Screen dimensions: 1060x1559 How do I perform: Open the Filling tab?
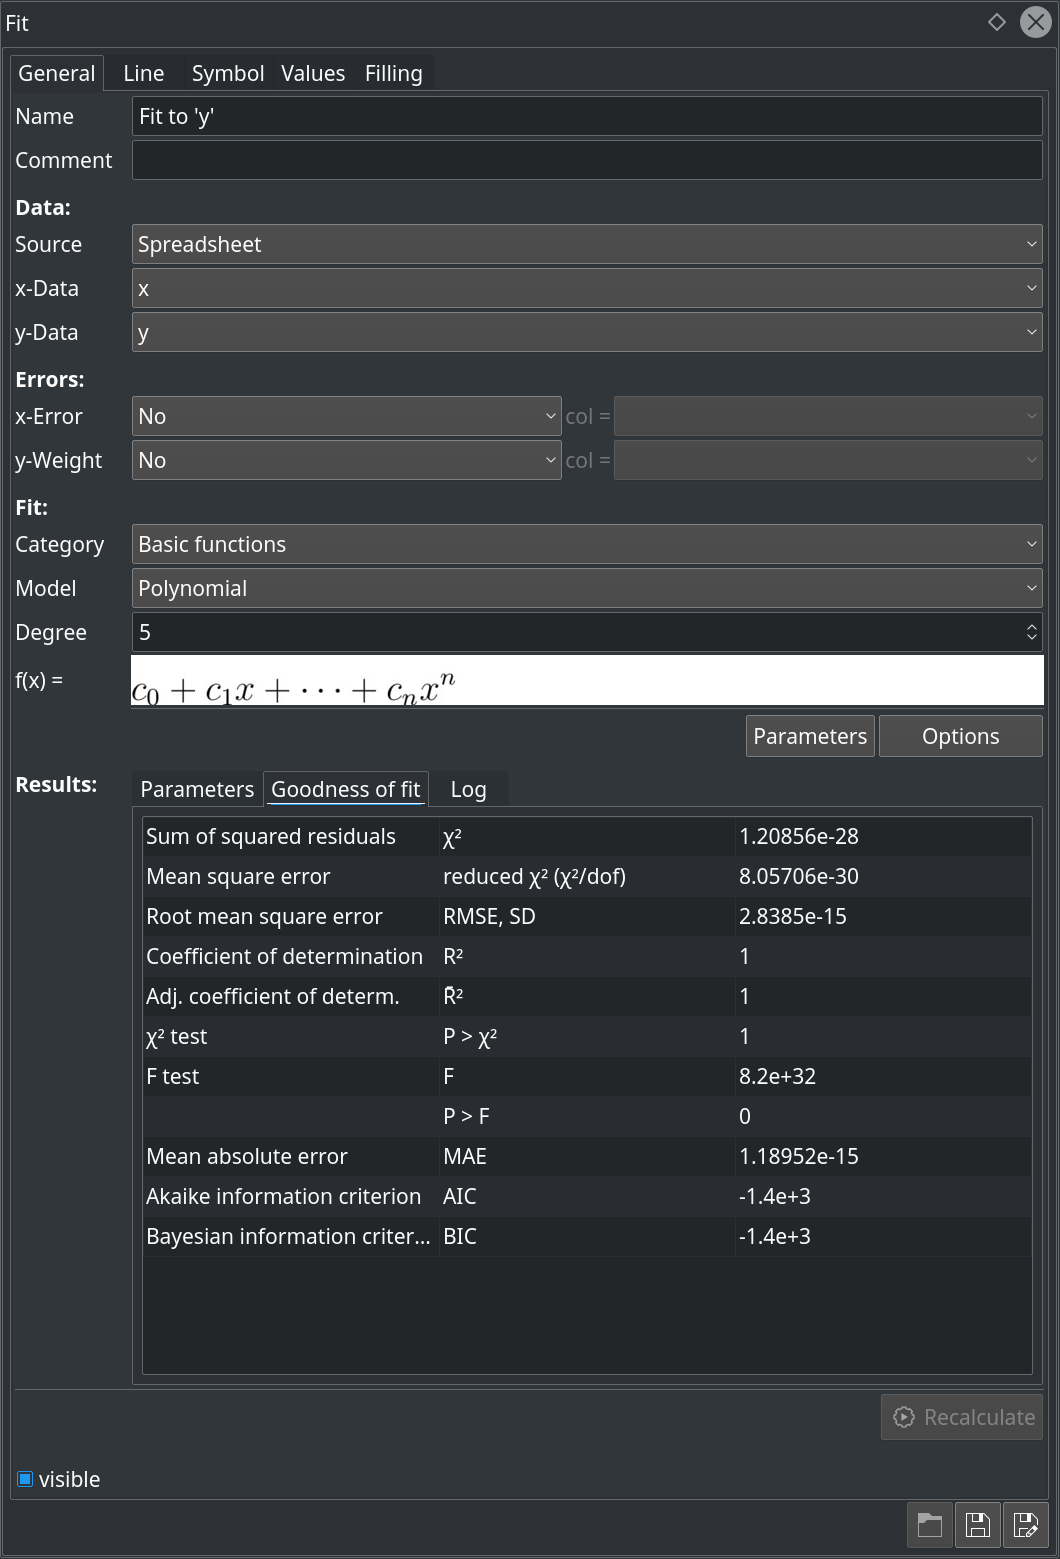(x=393, y=73)
